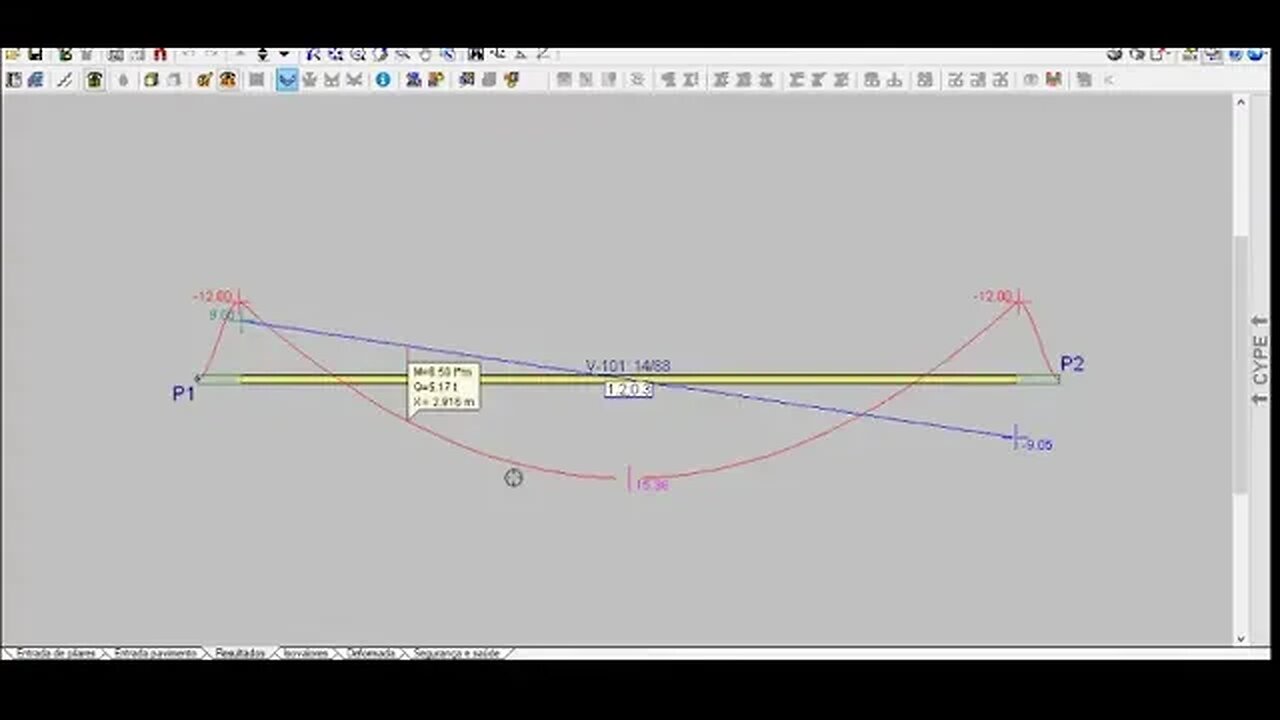The height and width of the screenshot is (720, 1280).
Task: Click the left chevron at toolbar end
Action: [x=1109, y=80]
